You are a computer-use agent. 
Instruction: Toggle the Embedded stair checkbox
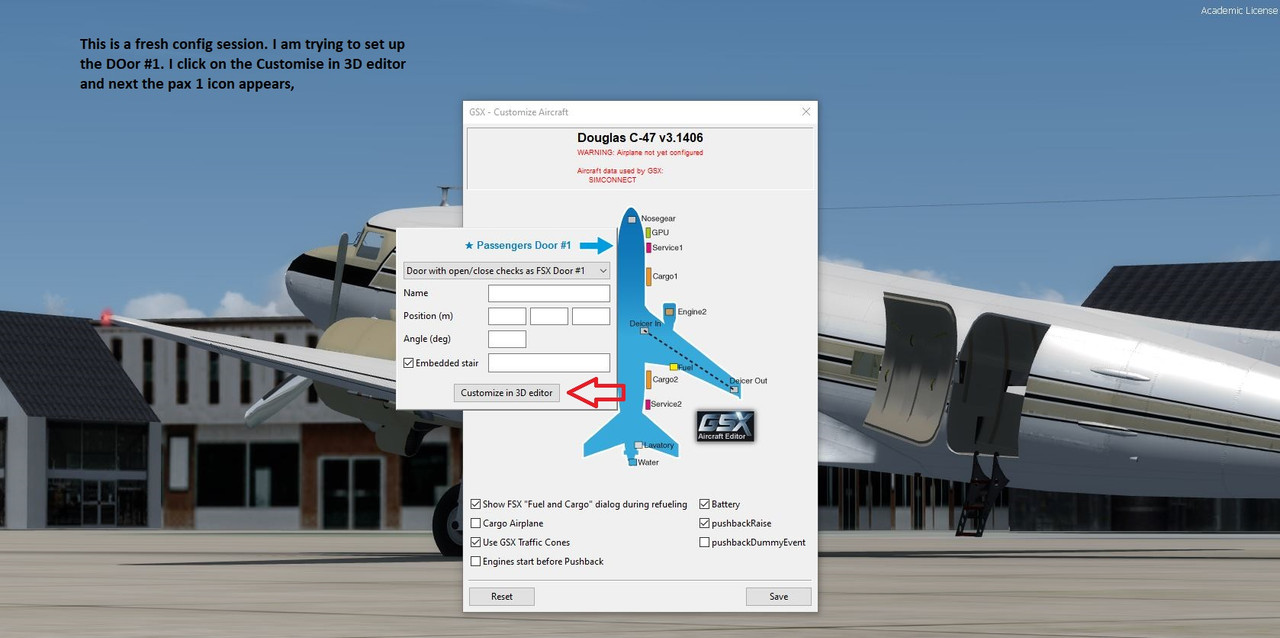pos(408,364)
